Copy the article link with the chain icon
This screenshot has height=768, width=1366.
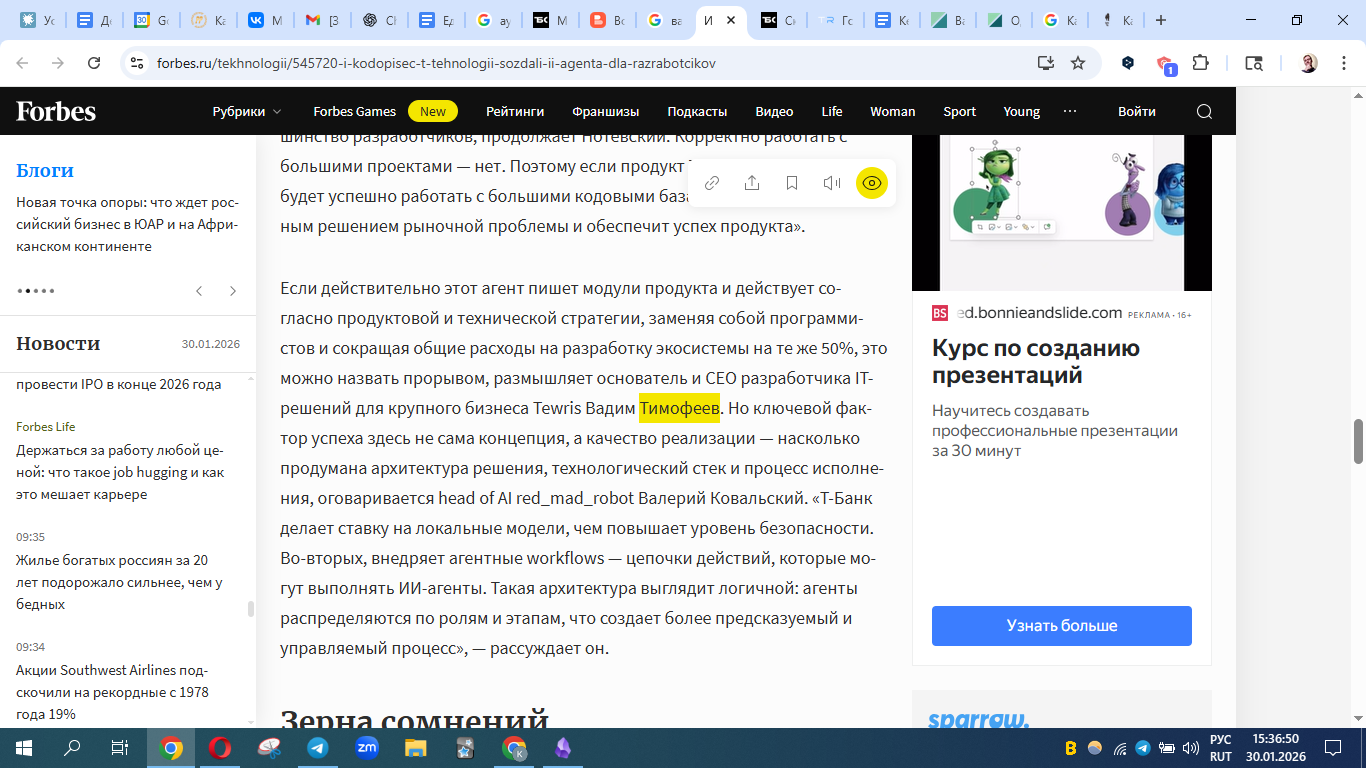[712, 183]
